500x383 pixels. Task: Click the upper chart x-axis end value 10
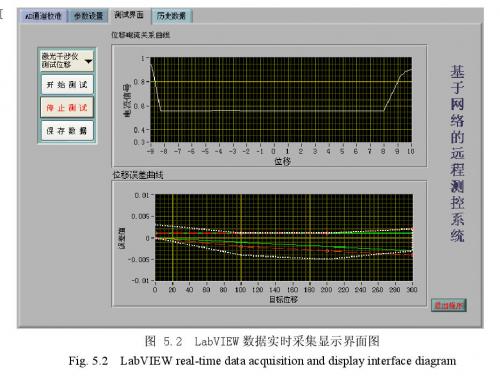pyautogui.click(x=410, y=151)
